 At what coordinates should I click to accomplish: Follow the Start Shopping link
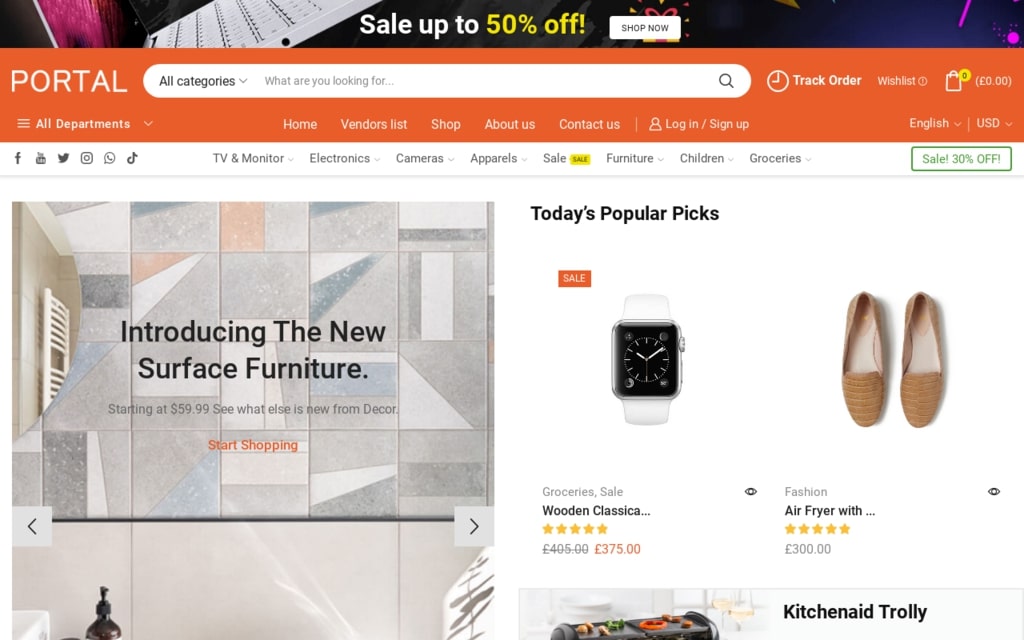(253, 445)
